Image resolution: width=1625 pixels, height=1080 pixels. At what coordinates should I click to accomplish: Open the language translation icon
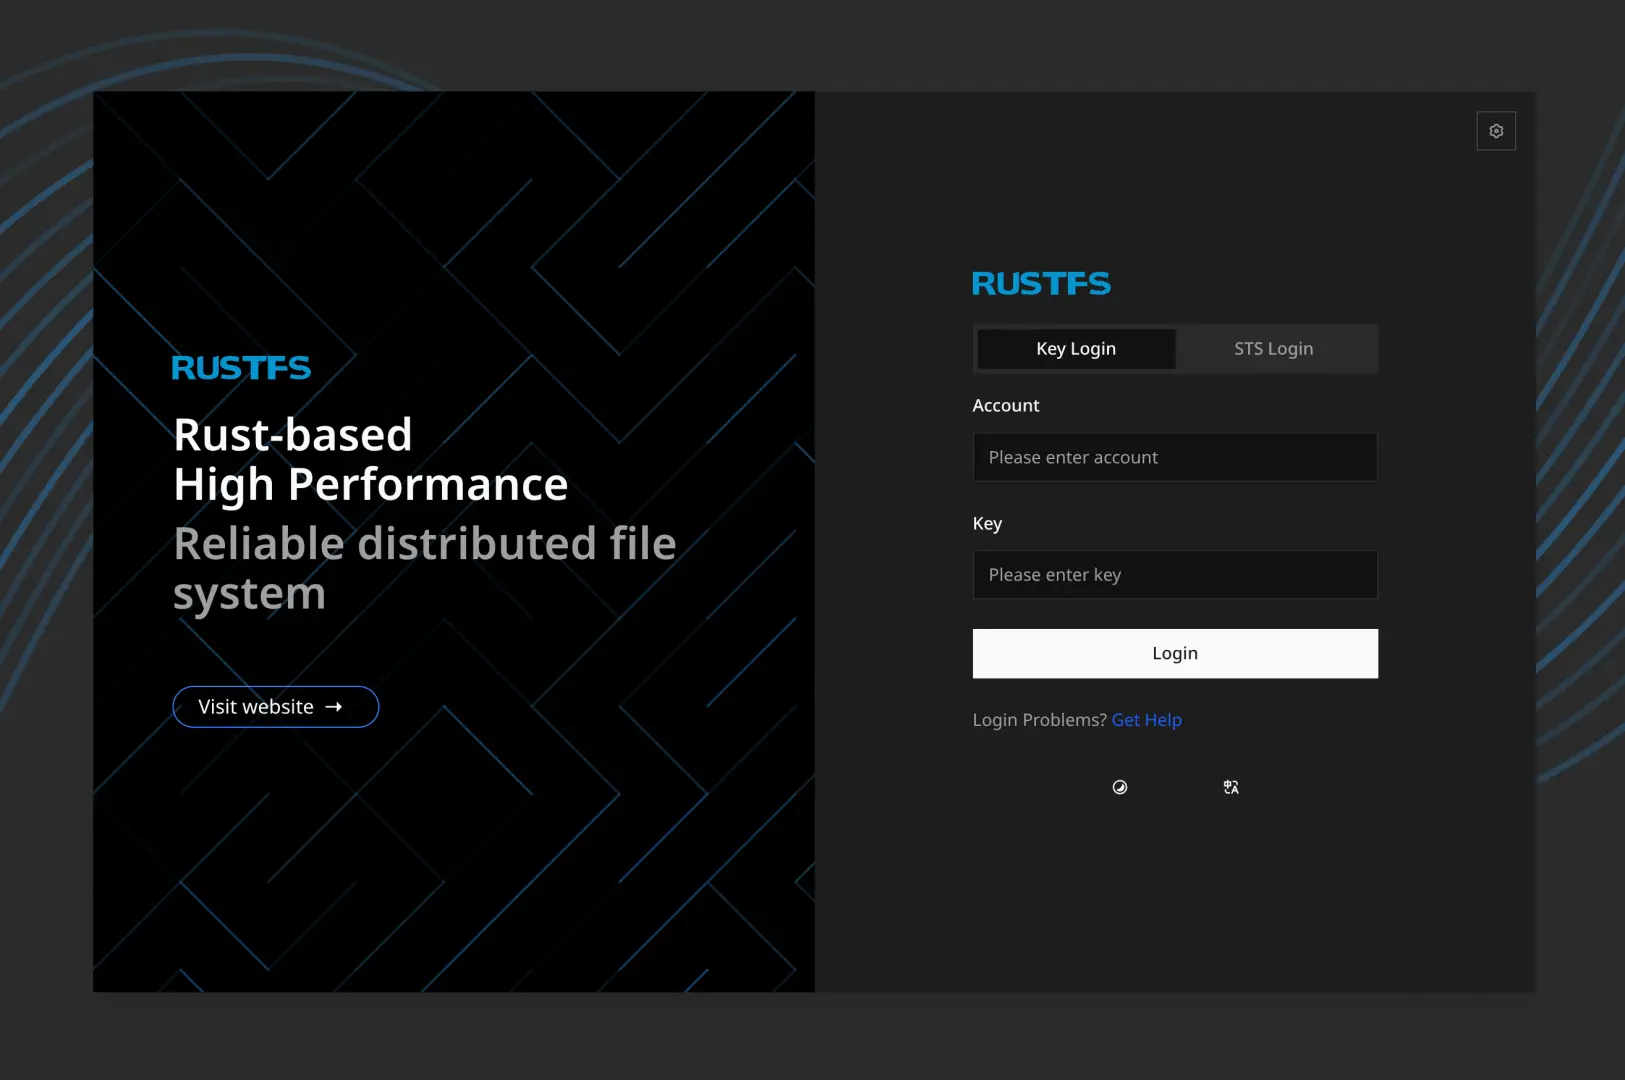pyautogui.click(x=1231, y=787)
